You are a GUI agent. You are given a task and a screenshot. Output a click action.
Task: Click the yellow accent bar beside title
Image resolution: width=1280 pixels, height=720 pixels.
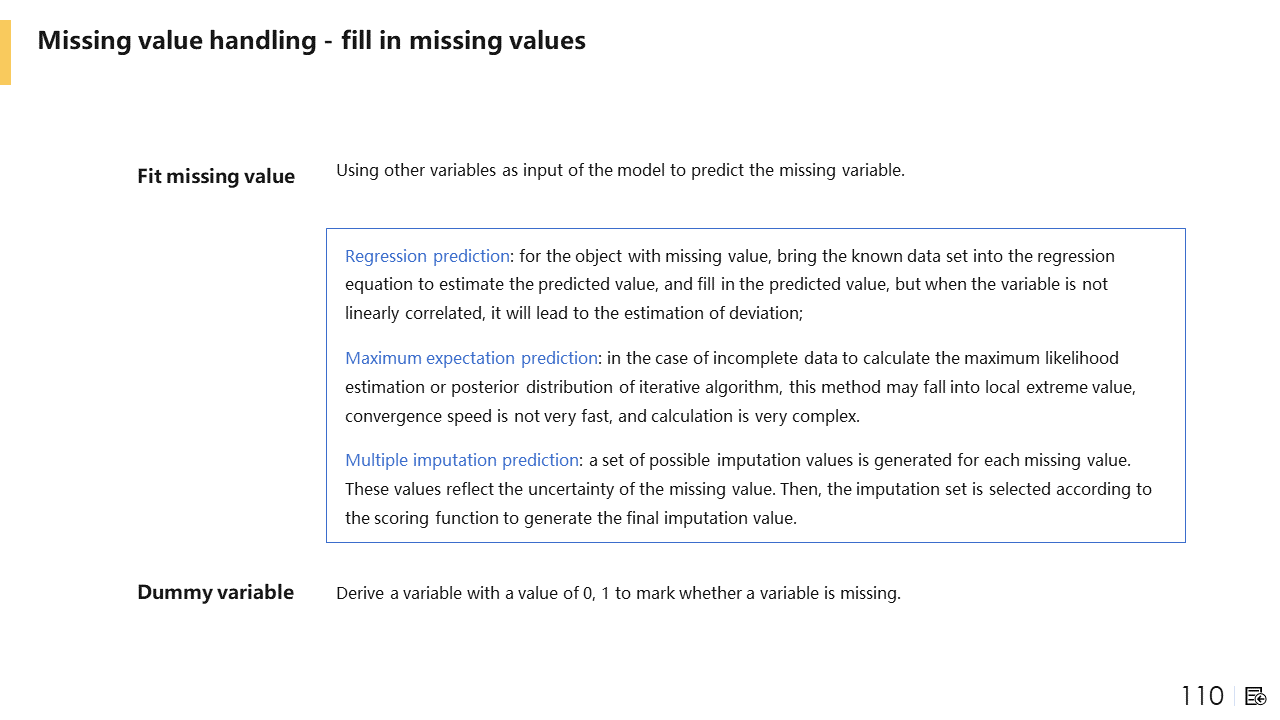(5, 52)
